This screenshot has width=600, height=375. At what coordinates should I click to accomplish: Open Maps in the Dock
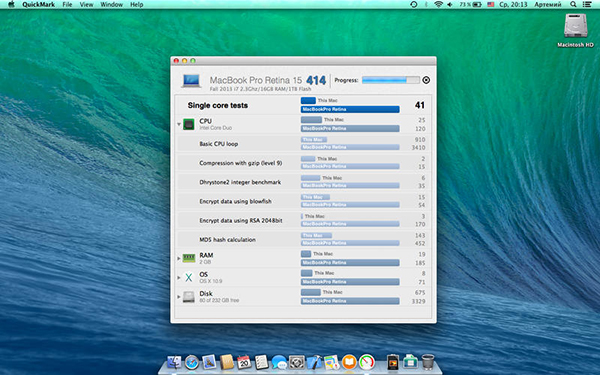(x=332, y=362)
